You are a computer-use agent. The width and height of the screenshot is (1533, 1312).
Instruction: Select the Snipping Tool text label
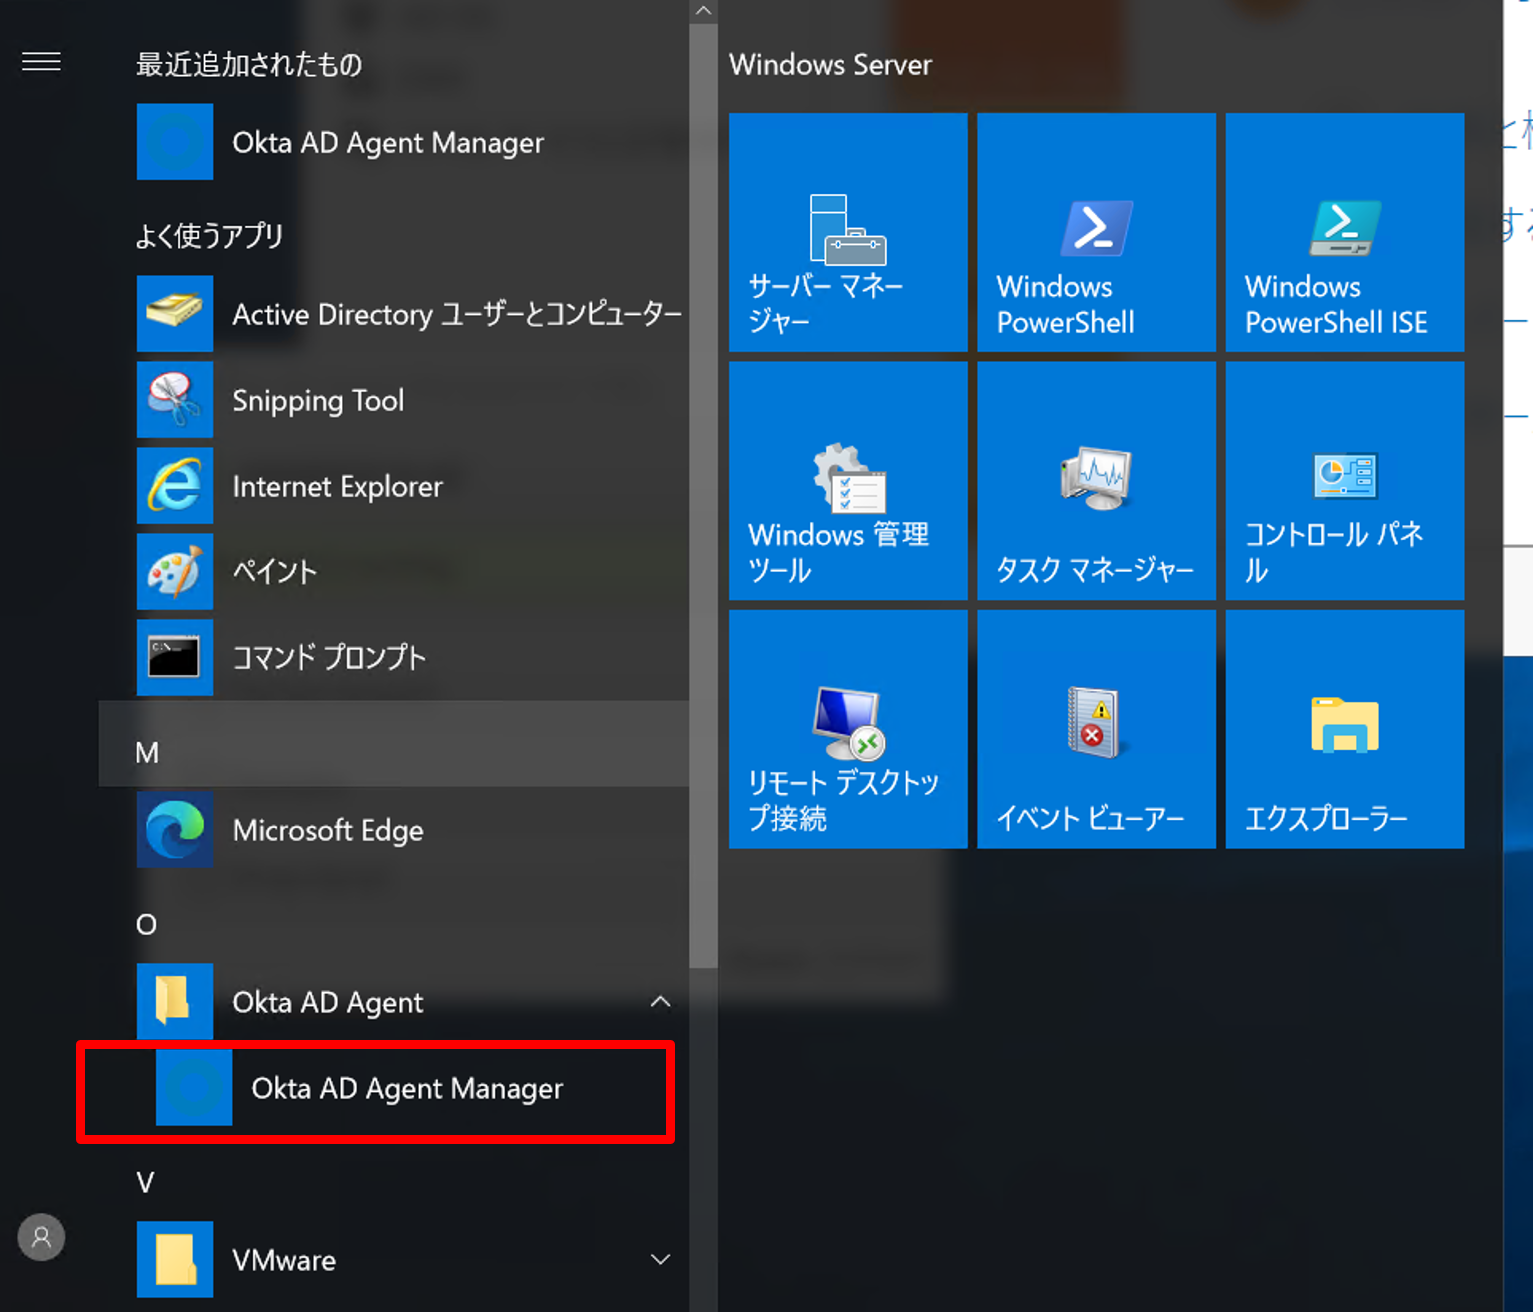318,401
